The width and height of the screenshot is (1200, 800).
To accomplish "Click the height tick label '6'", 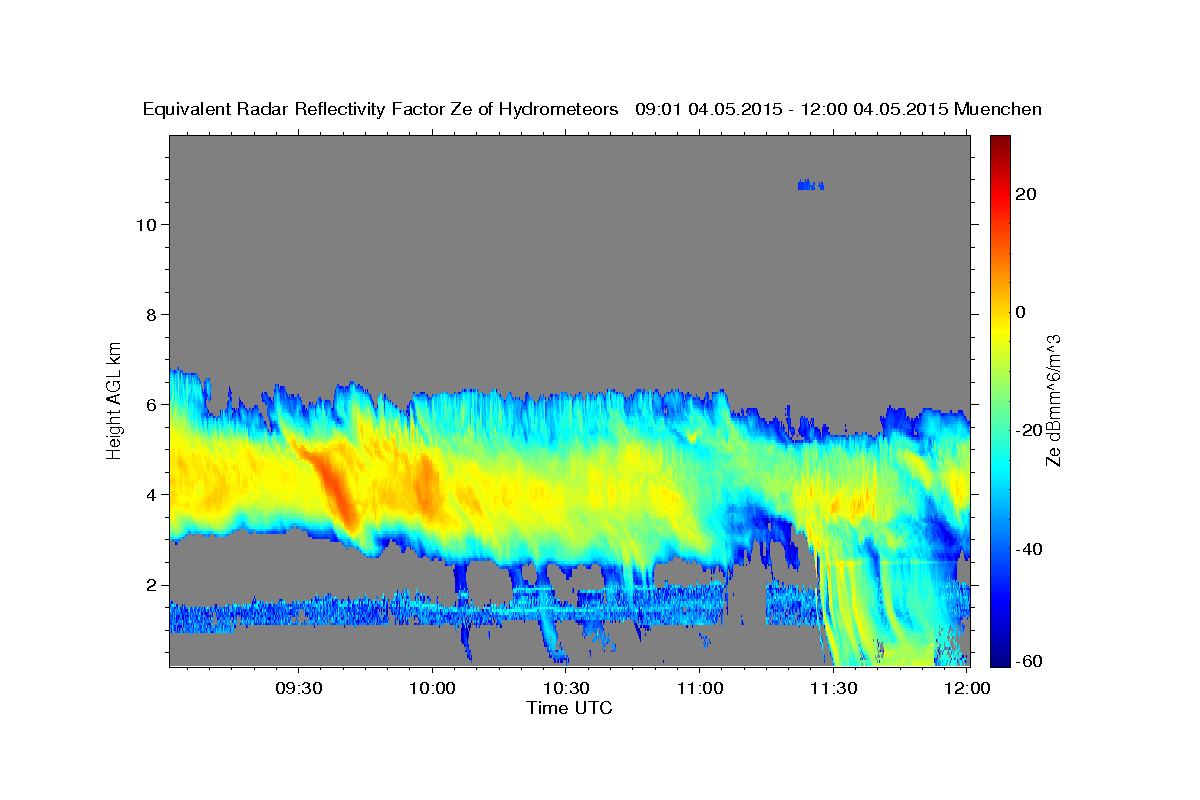I will coord(149,404).
